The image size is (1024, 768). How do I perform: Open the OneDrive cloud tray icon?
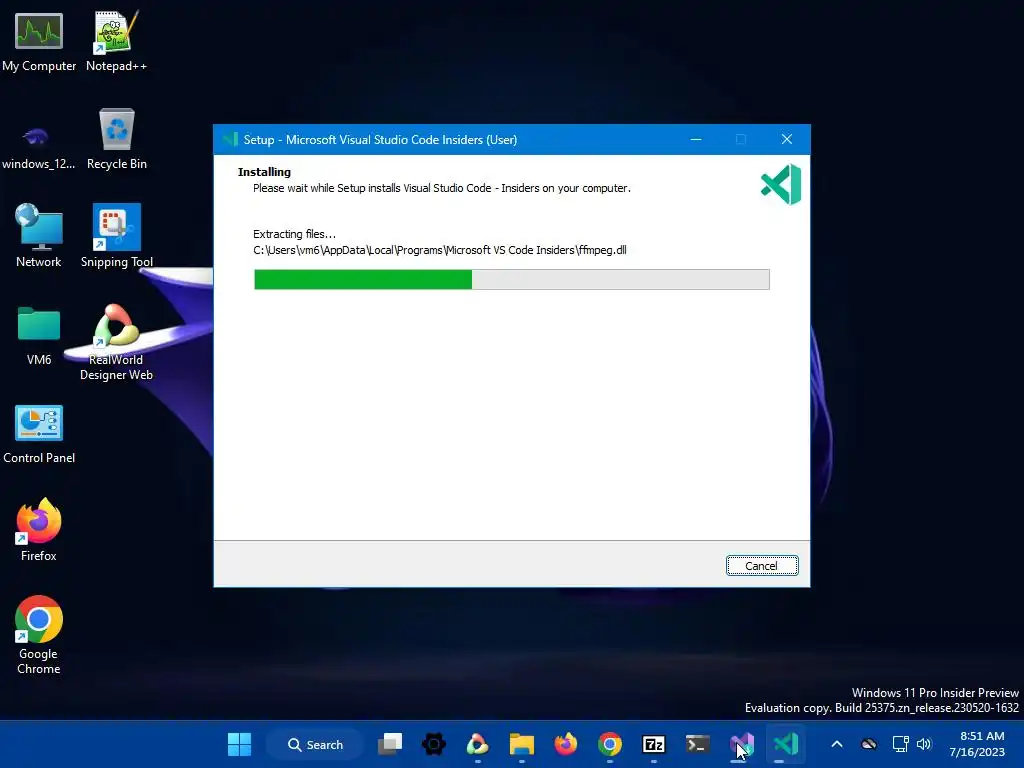(869, 744)
